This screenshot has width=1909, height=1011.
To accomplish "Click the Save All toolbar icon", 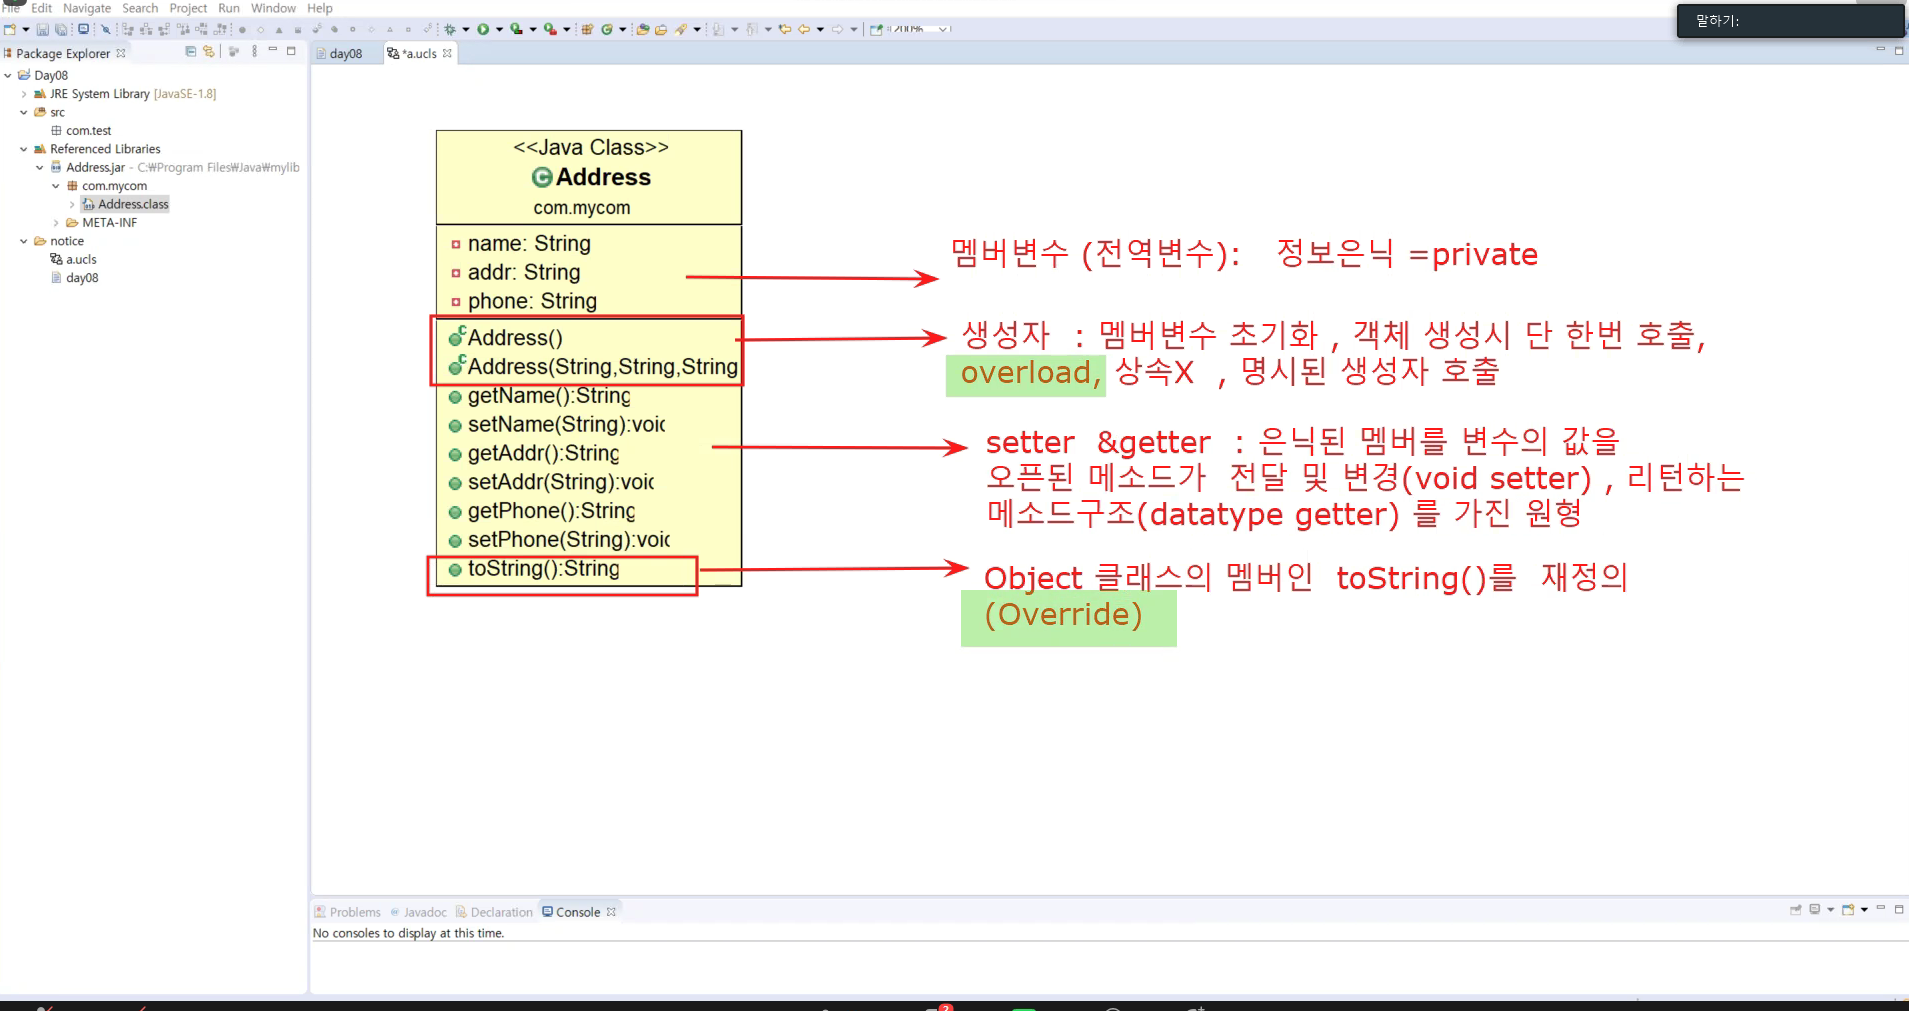I will 60,29.
